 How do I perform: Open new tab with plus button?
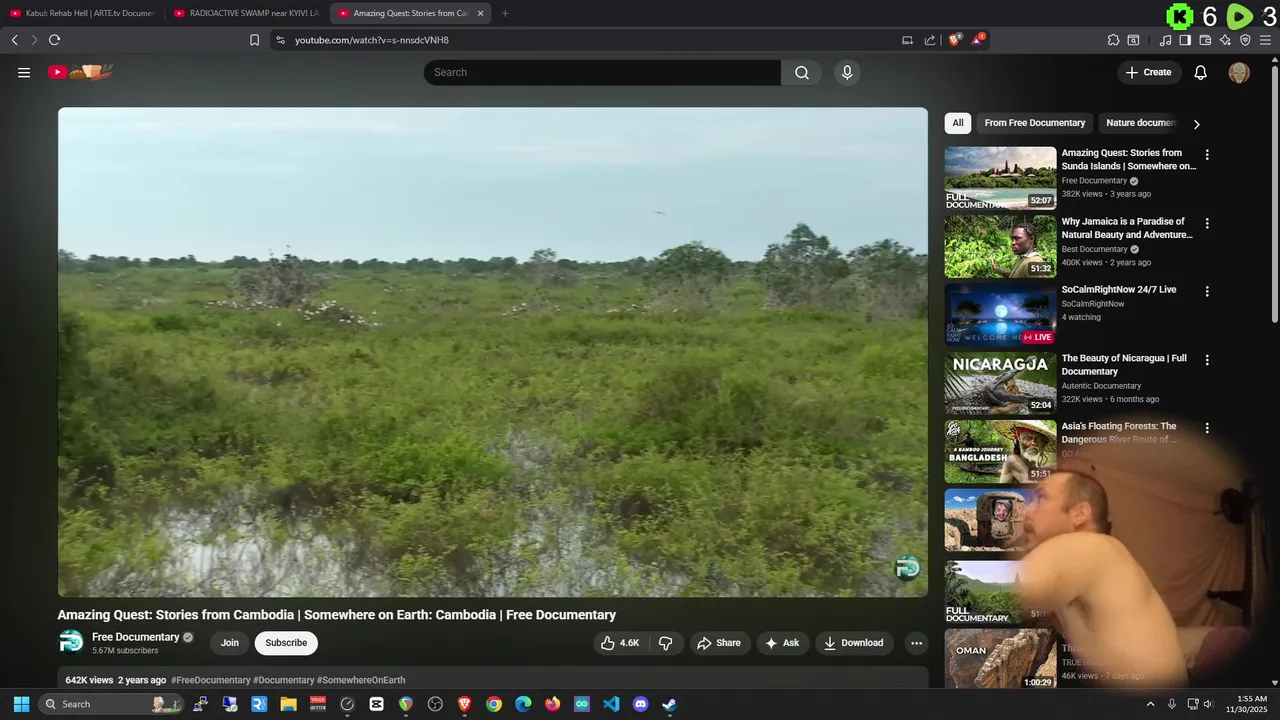tap(505, 13)
